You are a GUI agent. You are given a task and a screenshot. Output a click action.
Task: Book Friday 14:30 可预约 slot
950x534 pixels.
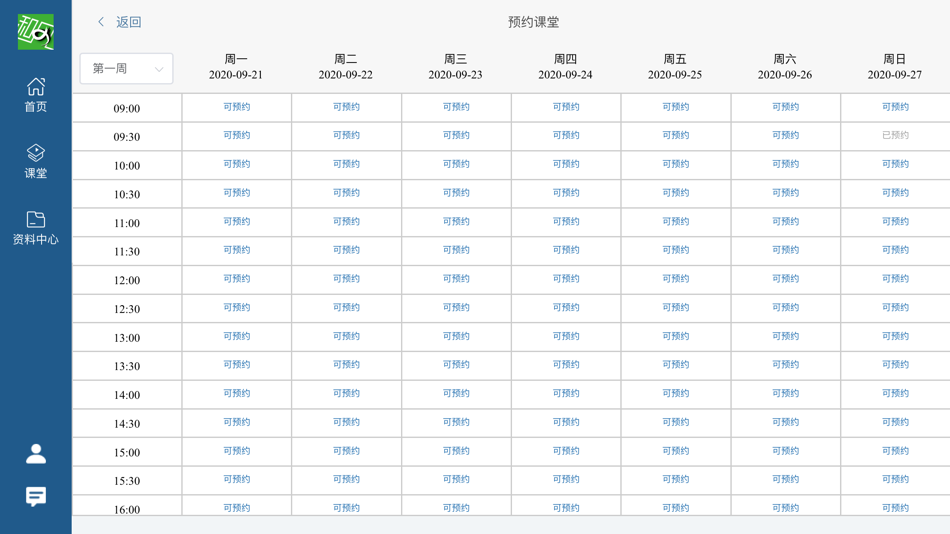point(676,422)
